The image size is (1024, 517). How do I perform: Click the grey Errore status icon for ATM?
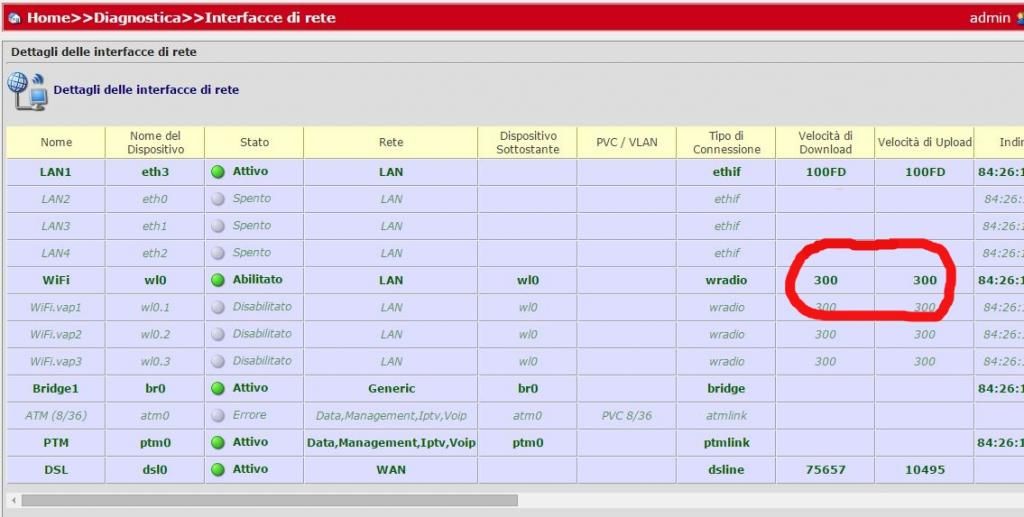218,415
